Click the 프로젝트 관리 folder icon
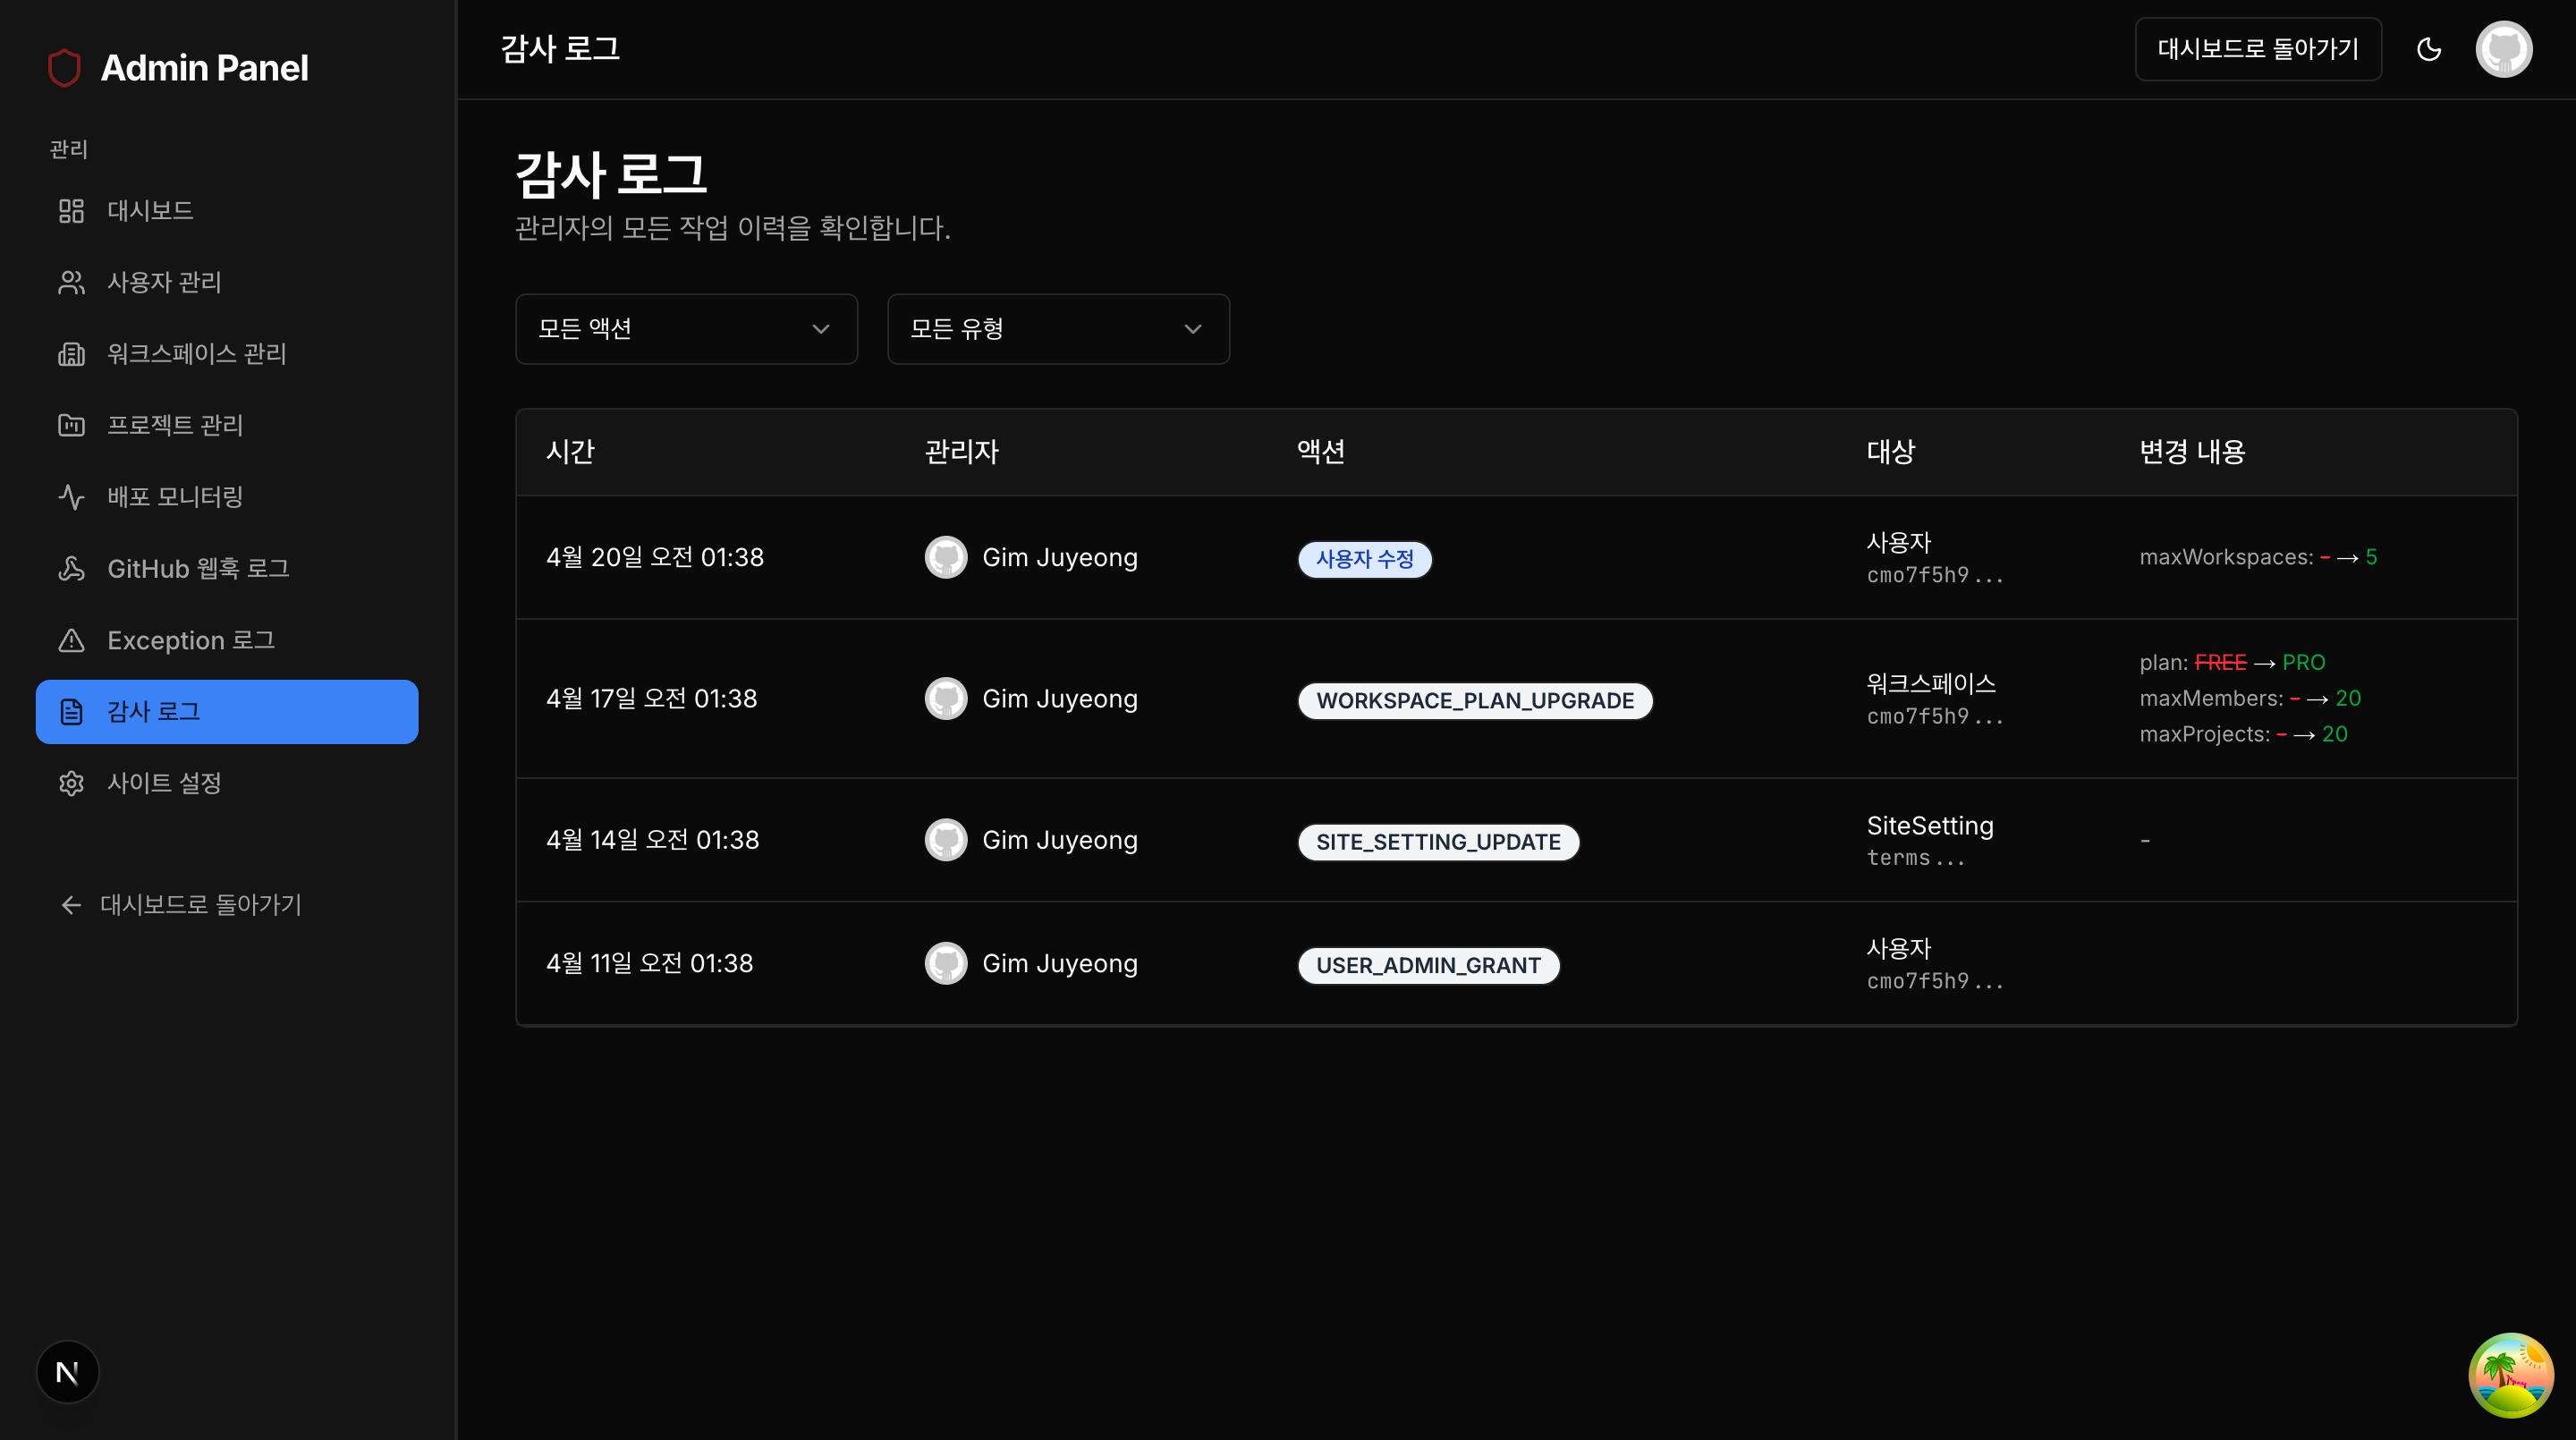2576x1440 pixels. click(71, 425)
